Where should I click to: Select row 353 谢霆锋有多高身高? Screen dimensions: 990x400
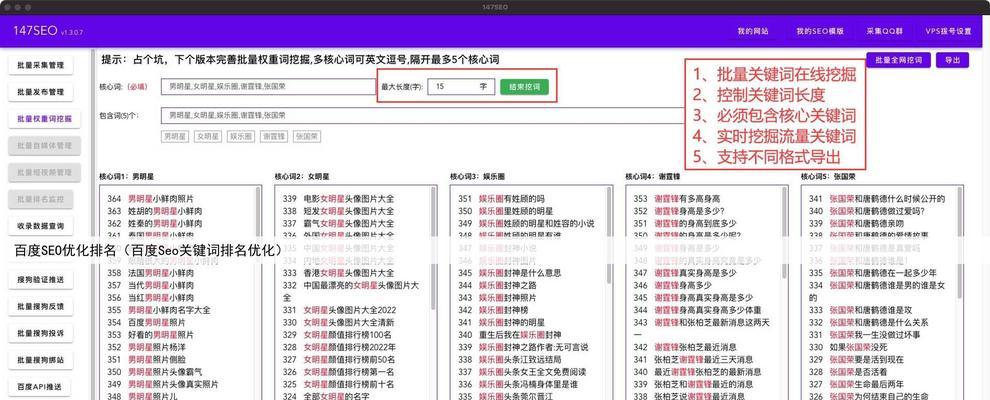tap(677, 199)
